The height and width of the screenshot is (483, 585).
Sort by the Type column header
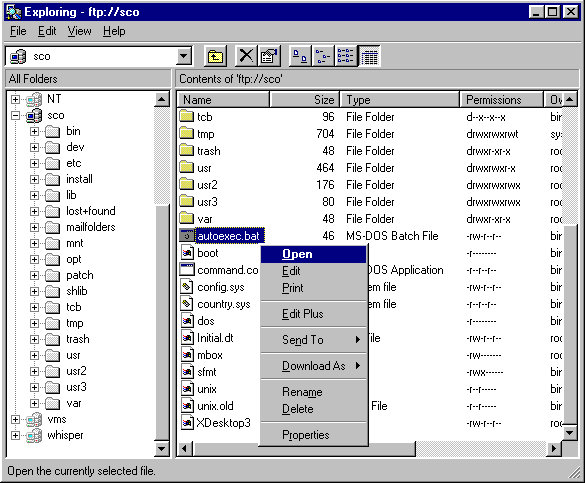(x=400, y=100)
